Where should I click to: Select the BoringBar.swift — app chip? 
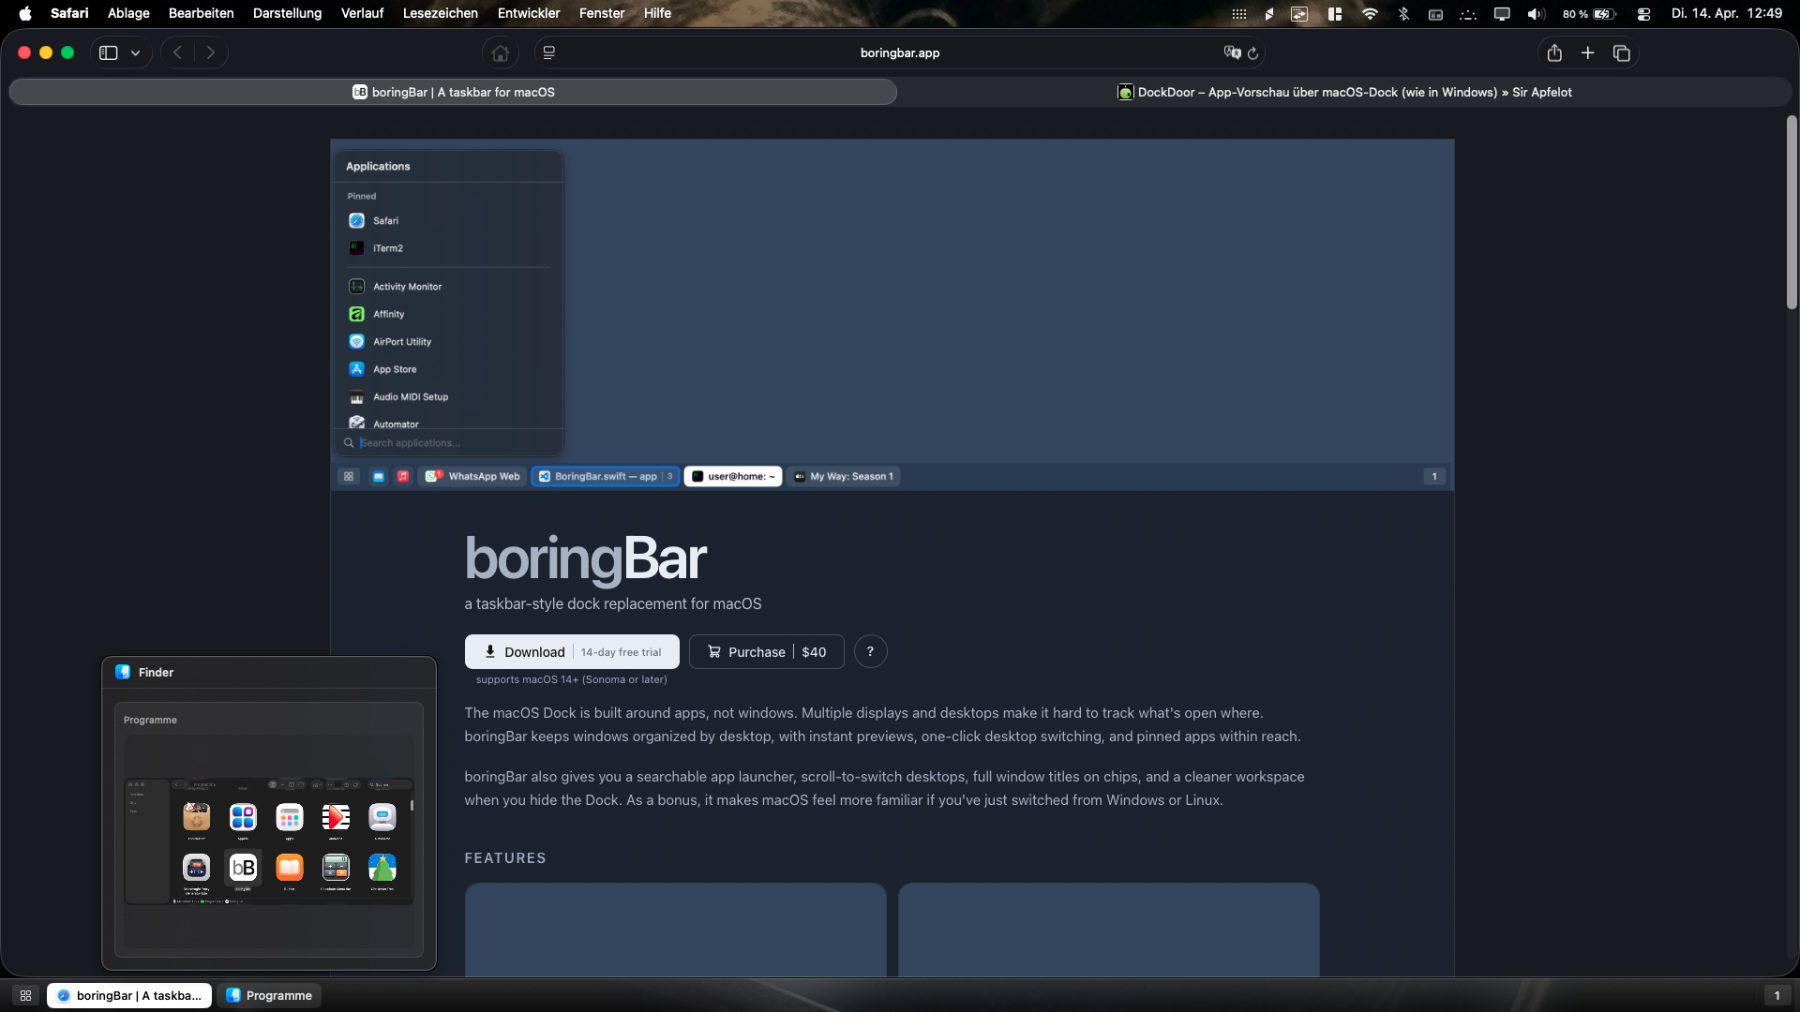[605, 477]
